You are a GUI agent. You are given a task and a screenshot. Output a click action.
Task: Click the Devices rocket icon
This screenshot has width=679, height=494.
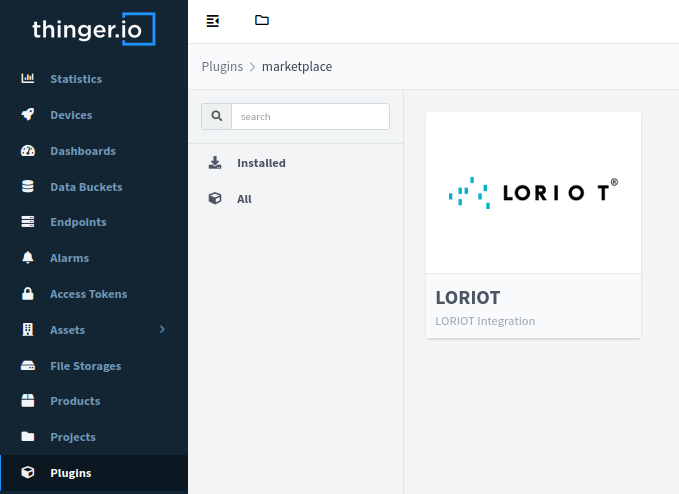click(x=28, y=115)
